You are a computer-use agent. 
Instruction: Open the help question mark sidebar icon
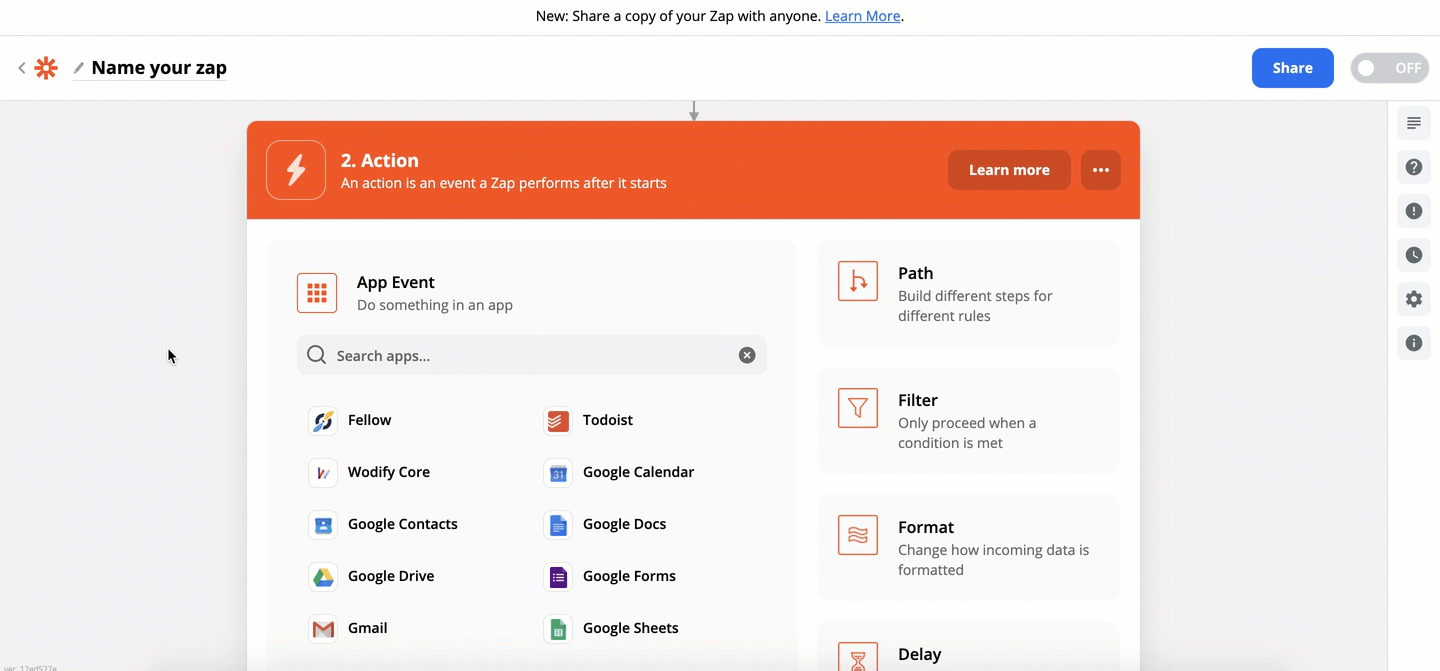(1414, 167)
